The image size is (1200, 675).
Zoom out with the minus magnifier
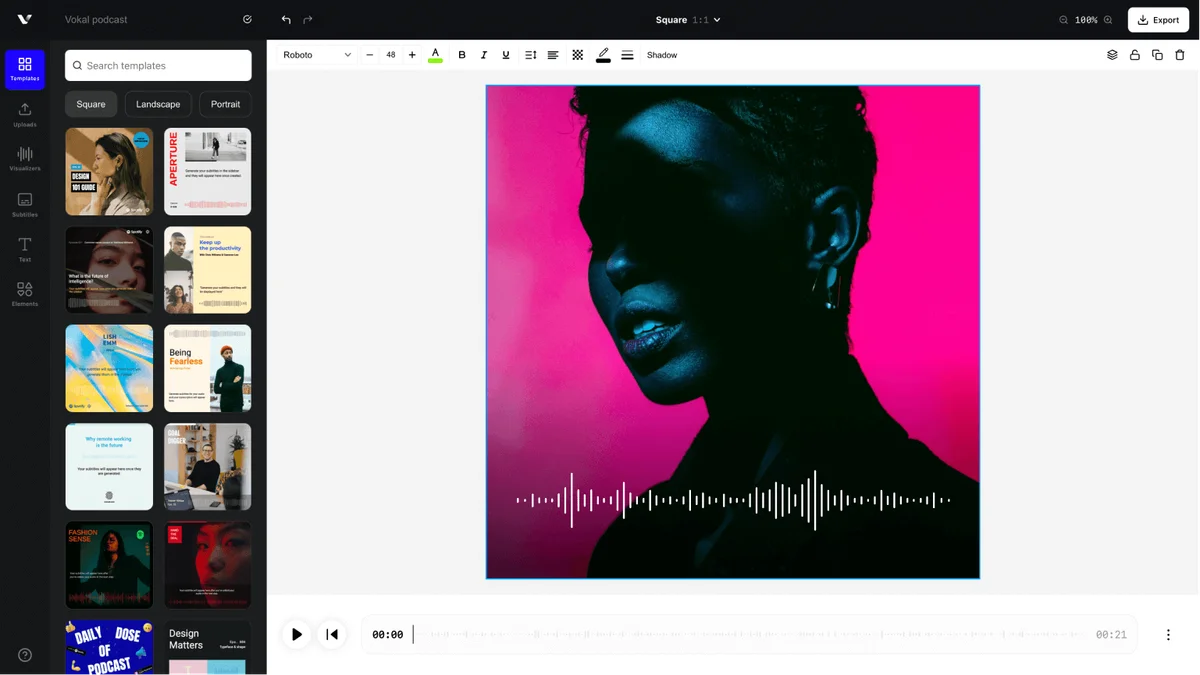coord(1064,20)
